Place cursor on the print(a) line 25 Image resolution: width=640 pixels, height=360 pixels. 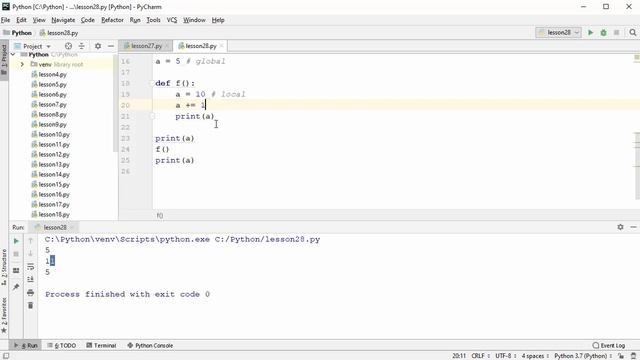pyautogui.click(x=175, y=160)
